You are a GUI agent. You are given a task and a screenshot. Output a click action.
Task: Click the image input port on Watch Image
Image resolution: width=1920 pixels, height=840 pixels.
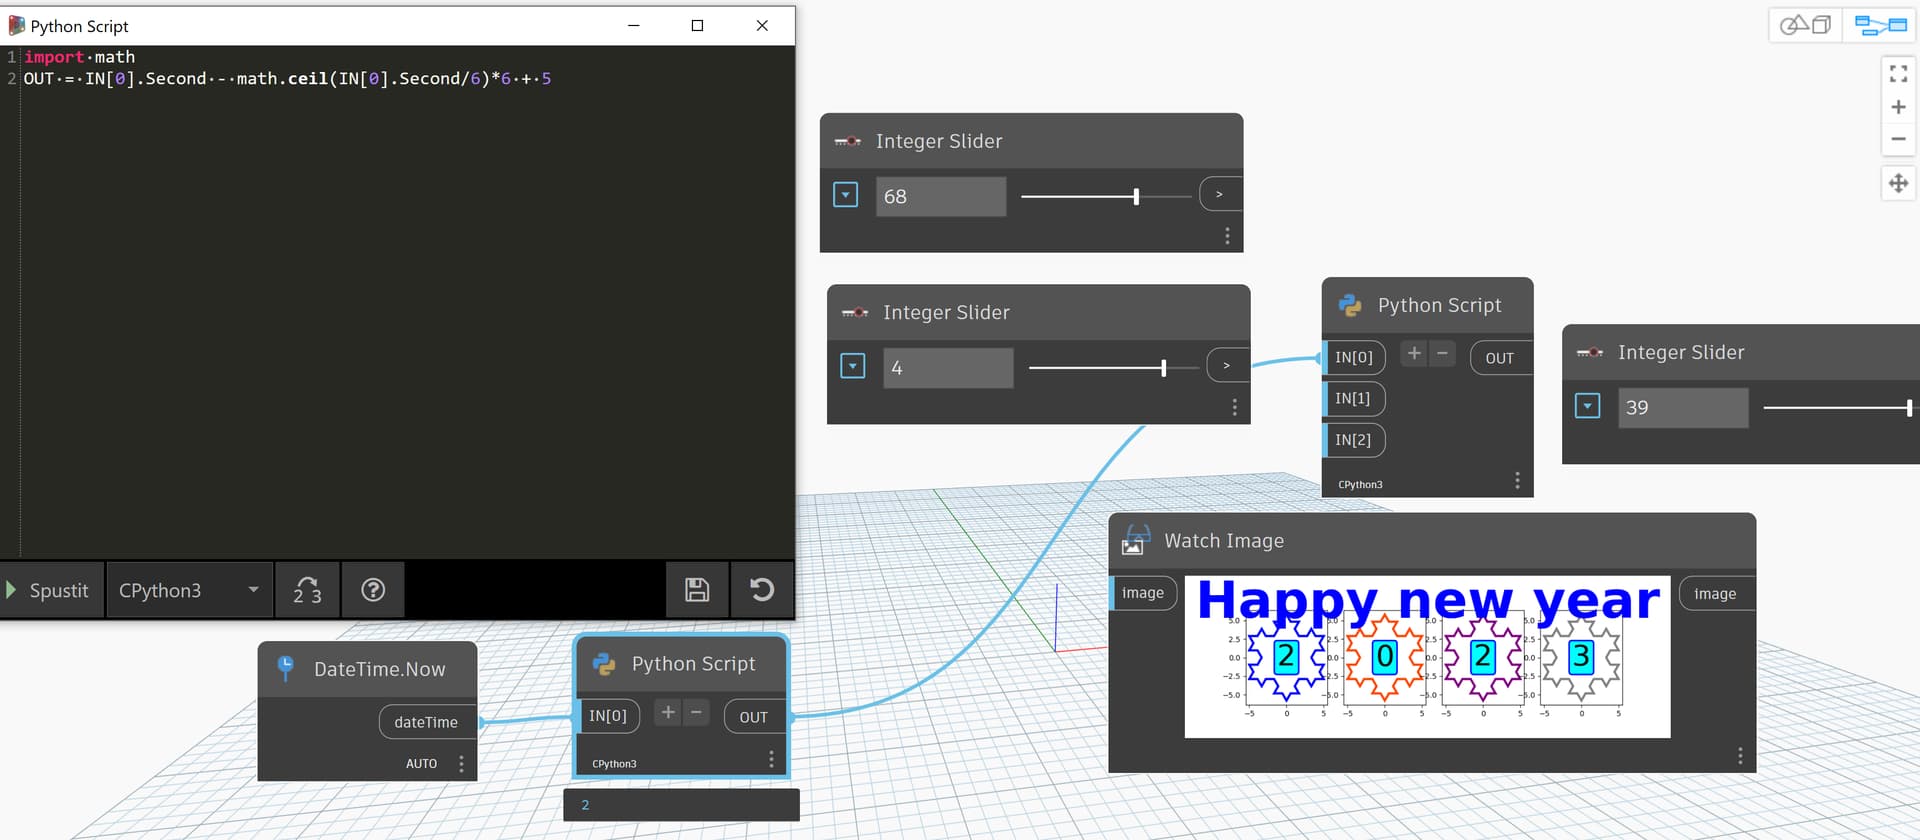point(1143,593)
